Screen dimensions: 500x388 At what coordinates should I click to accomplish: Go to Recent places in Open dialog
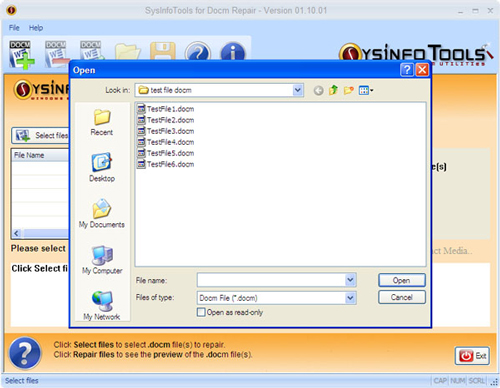click(102, 122)
